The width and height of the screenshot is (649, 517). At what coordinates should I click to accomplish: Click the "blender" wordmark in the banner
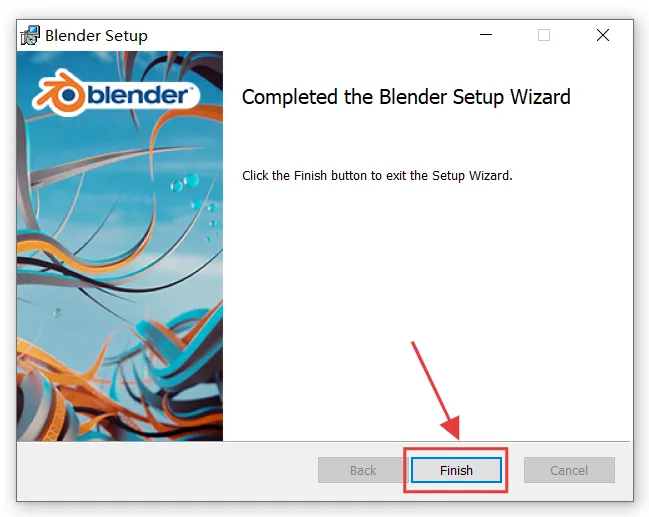(x=140, y=95)
